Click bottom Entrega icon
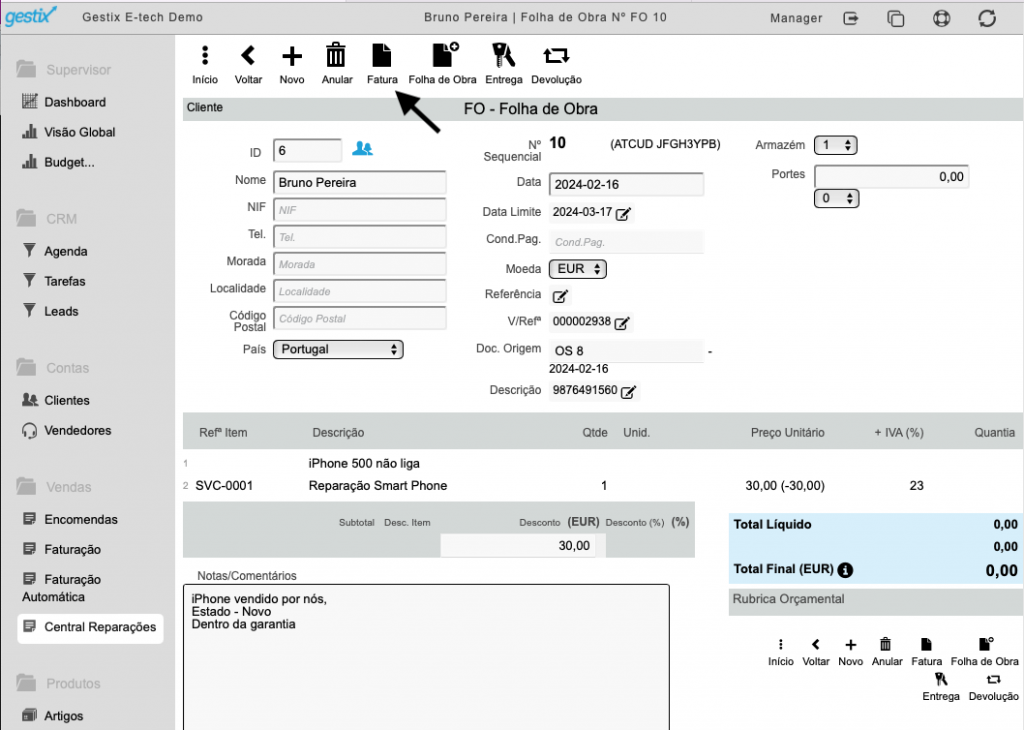The height and width of the screenshot is (730, 1024). [x=940, y=680]
